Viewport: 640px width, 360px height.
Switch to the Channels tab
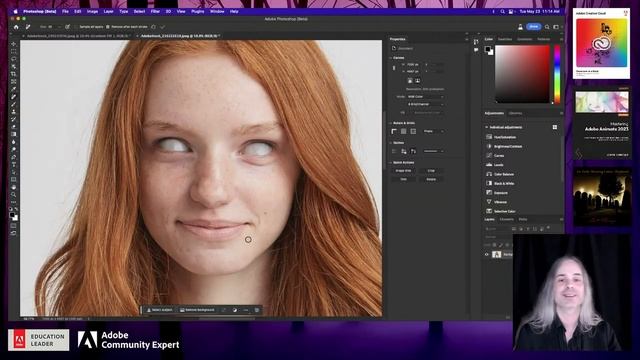coord(507,220)
